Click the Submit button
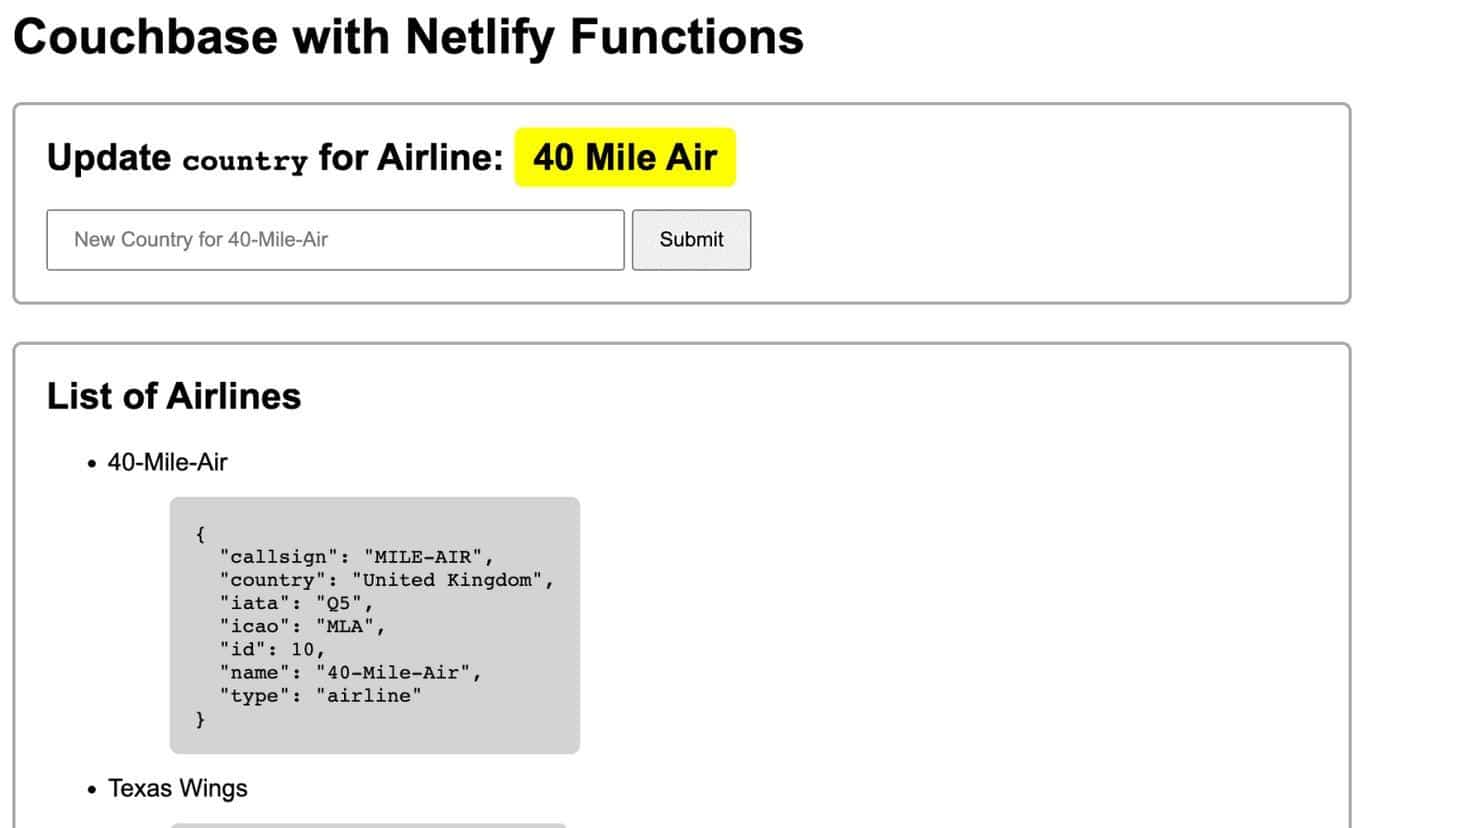 (x=691, y=240)
